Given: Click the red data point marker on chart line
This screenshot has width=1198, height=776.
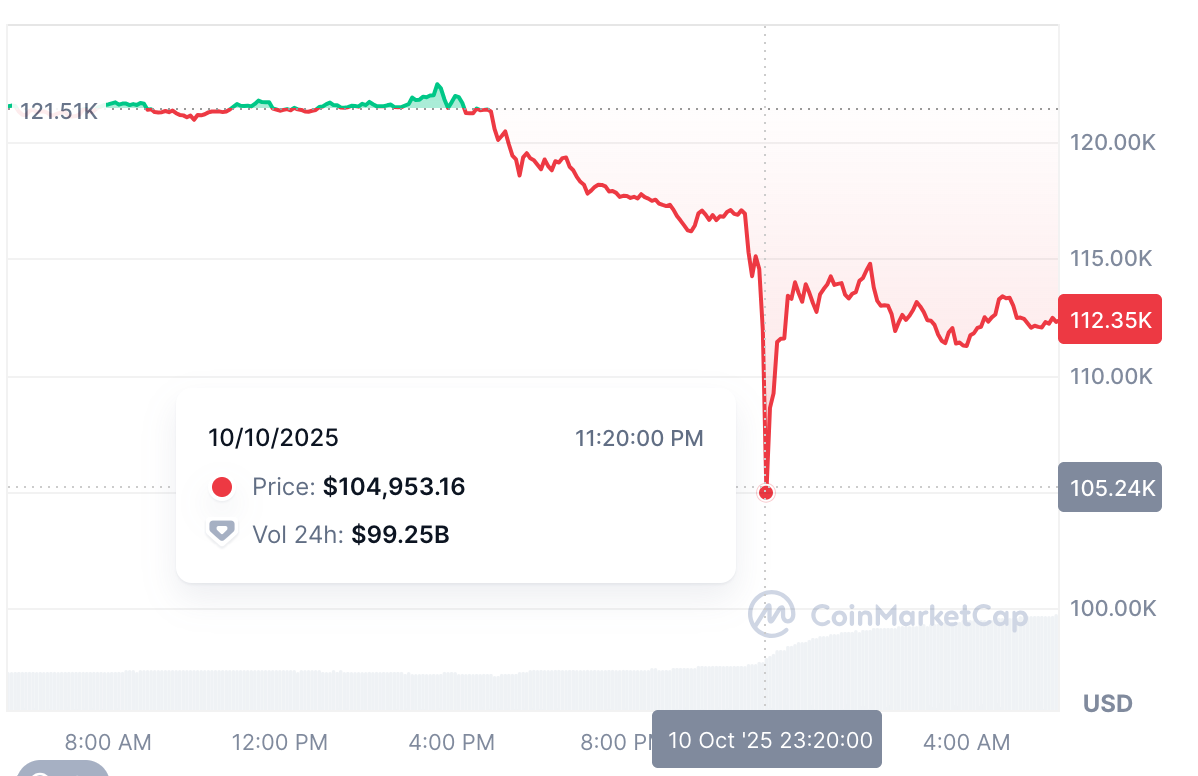Looking at the screenshot, I should [x=766, y=492].
